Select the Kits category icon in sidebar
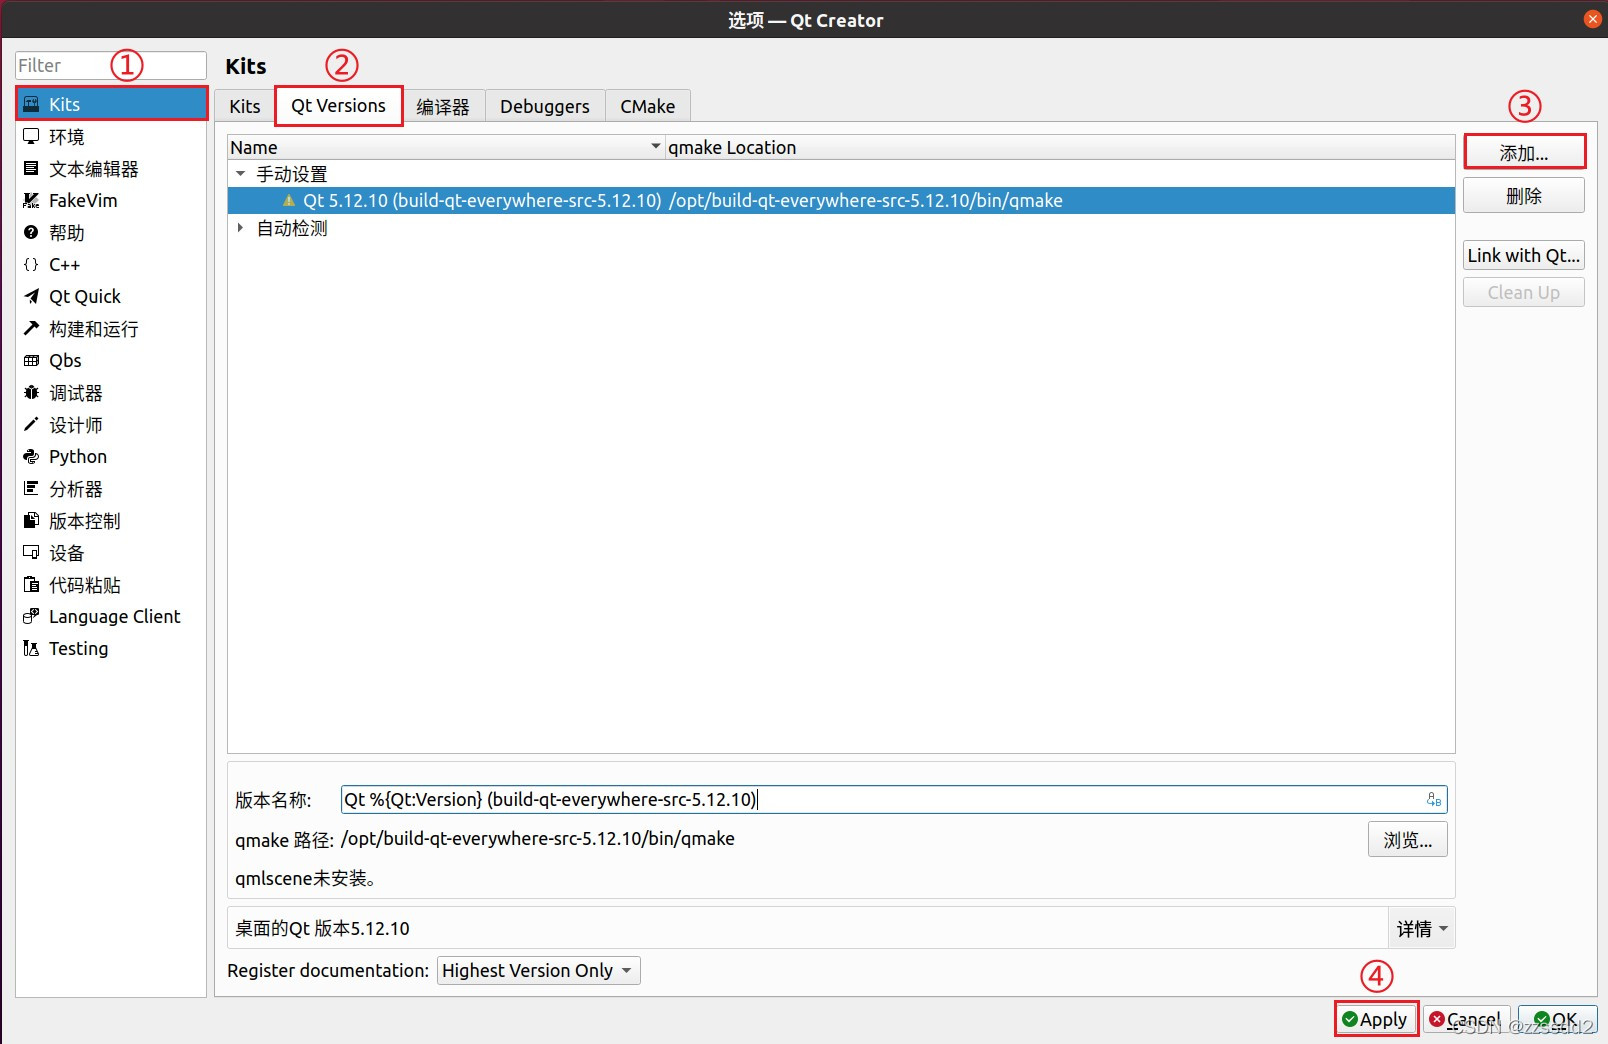The width and height of the screenshot is (1608, 1044). pyautogui.click(x=31, y=104)
